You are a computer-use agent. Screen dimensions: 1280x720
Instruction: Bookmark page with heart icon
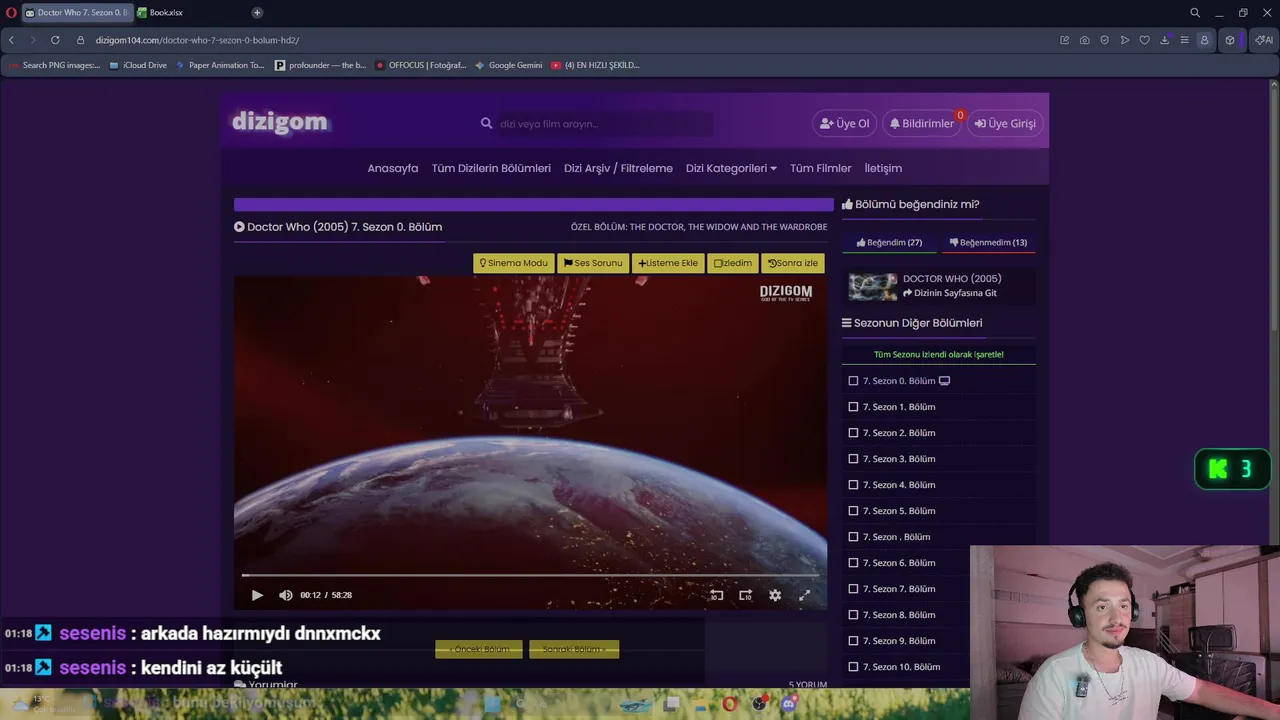click(x=1144, y=40)
